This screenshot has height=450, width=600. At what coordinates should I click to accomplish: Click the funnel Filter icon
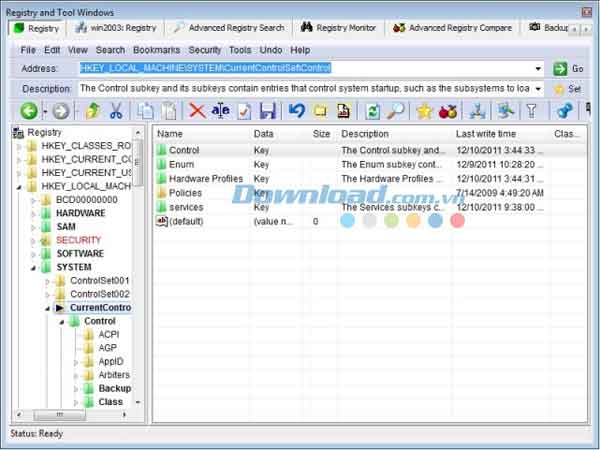(532, 111)
